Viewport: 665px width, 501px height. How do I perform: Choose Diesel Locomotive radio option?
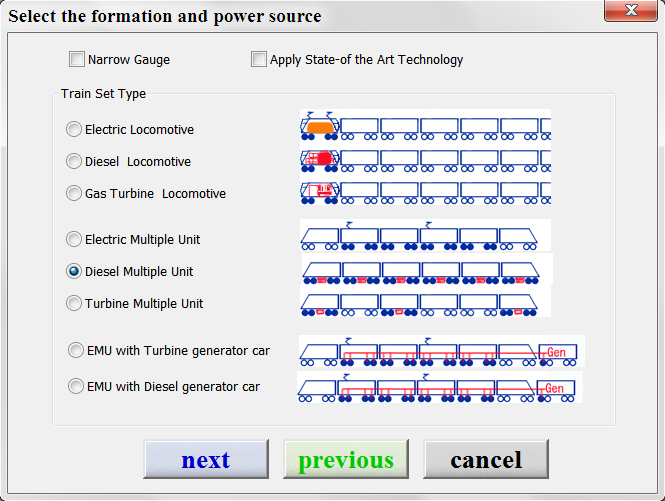[74, 161]
